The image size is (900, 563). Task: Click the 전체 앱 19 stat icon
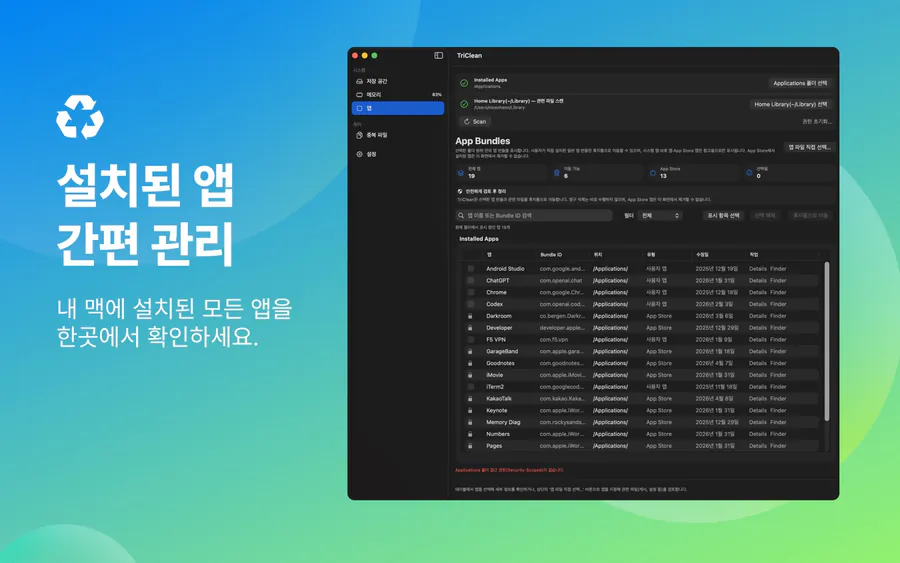[x=460, y=173]
